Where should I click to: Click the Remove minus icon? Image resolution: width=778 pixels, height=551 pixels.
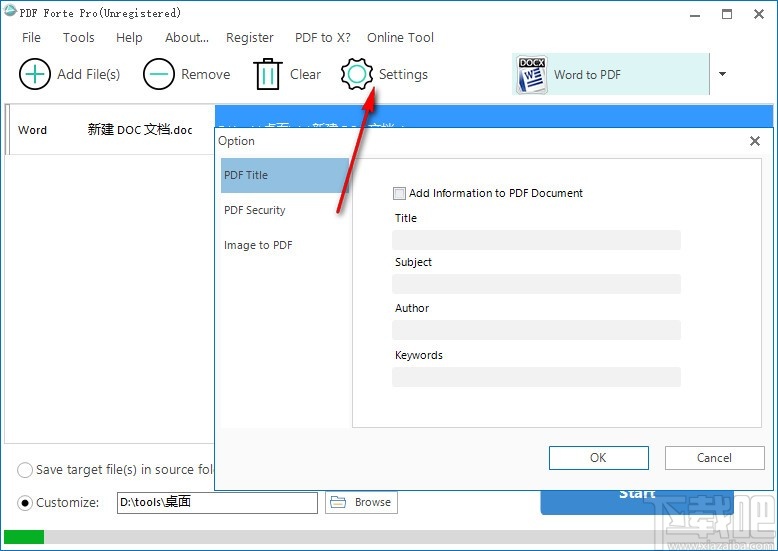159,74
